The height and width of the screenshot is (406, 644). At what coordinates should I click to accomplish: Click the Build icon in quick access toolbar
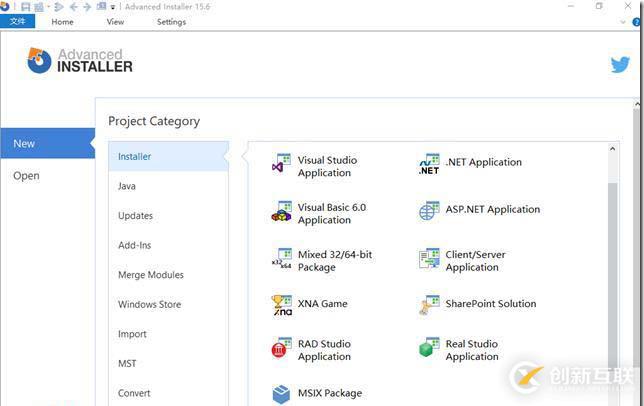point(39,7)
